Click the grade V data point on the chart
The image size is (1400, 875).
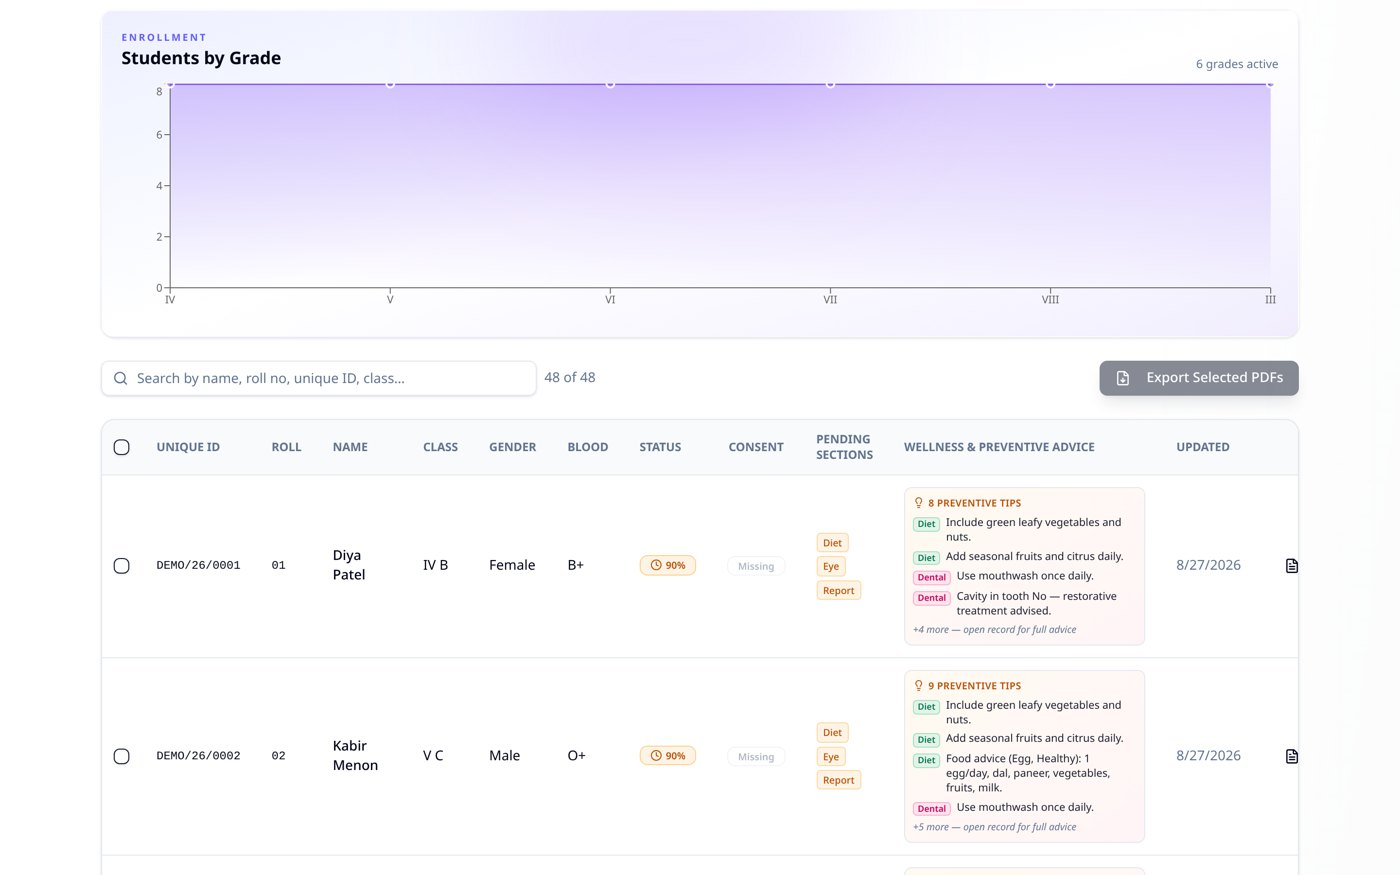coord(390,84)
